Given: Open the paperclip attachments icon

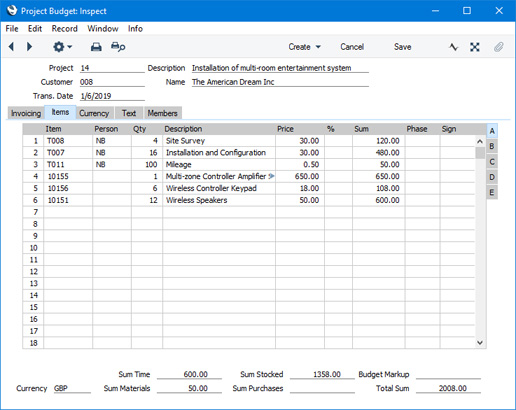Looking at the screenshot, I should click(x=498, y=47).
